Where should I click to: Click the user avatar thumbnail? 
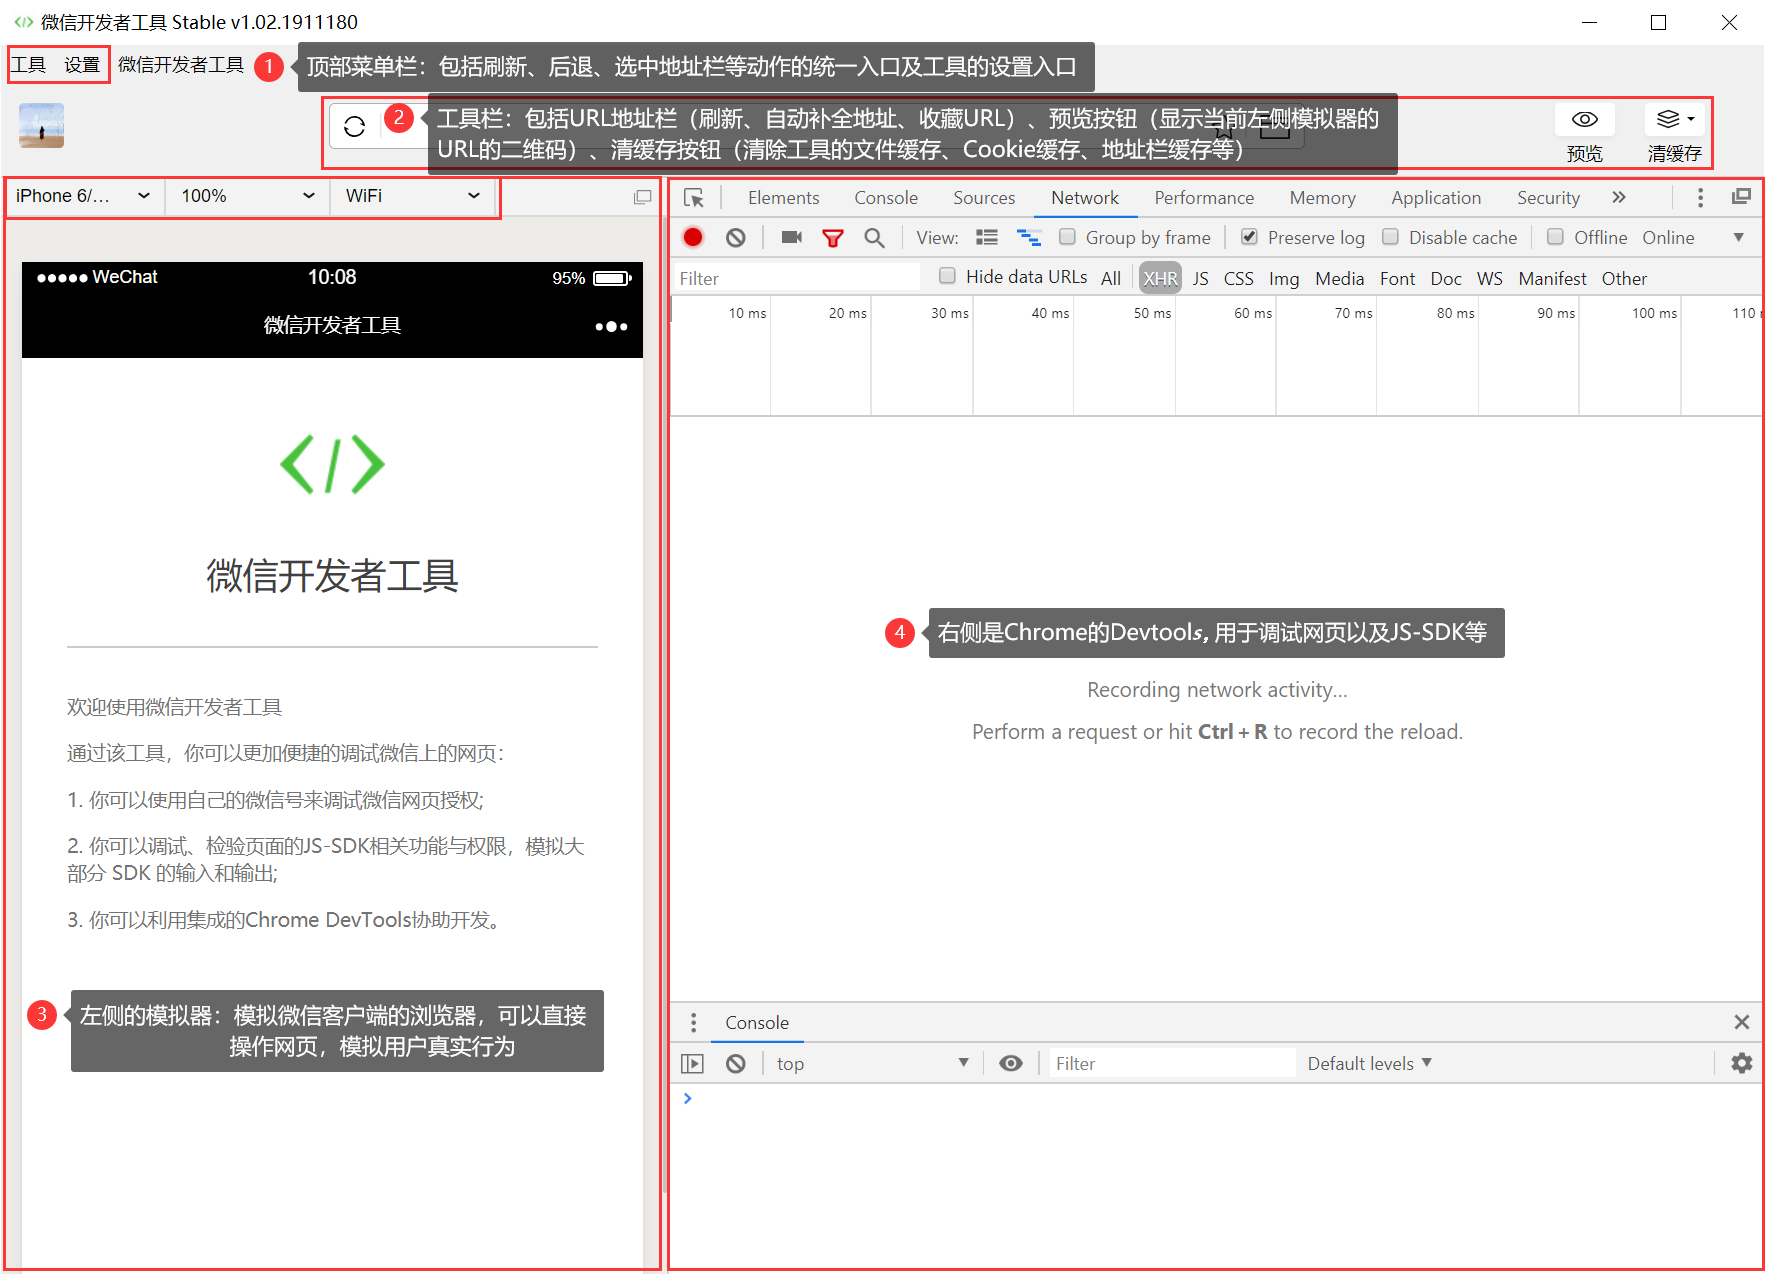tap(41, 126)
